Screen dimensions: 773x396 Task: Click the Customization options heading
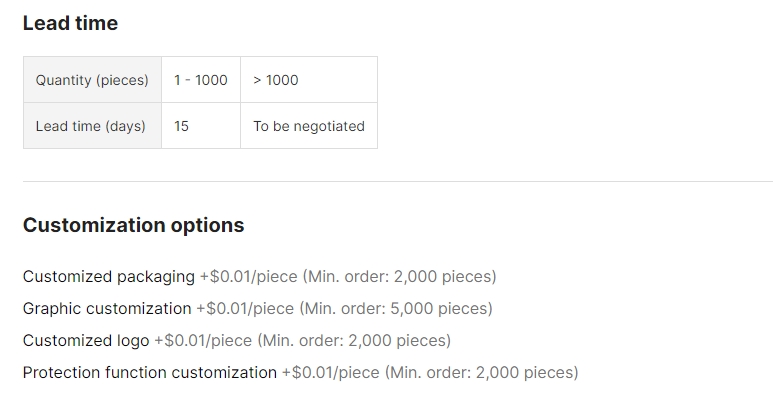point(134,225)
